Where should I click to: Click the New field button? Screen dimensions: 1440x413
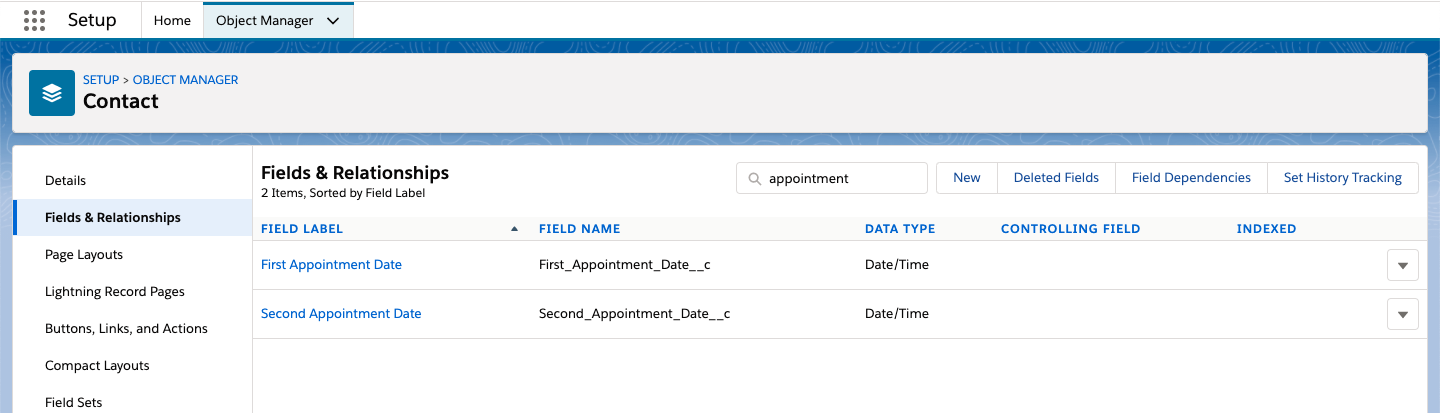[x=967, y=178]
